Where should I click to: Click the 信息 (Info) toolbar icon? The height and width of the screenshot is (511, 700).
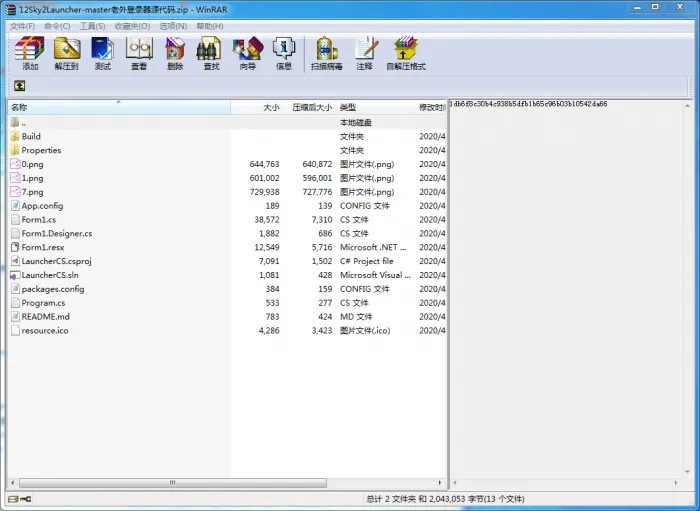tap(283, 48)
